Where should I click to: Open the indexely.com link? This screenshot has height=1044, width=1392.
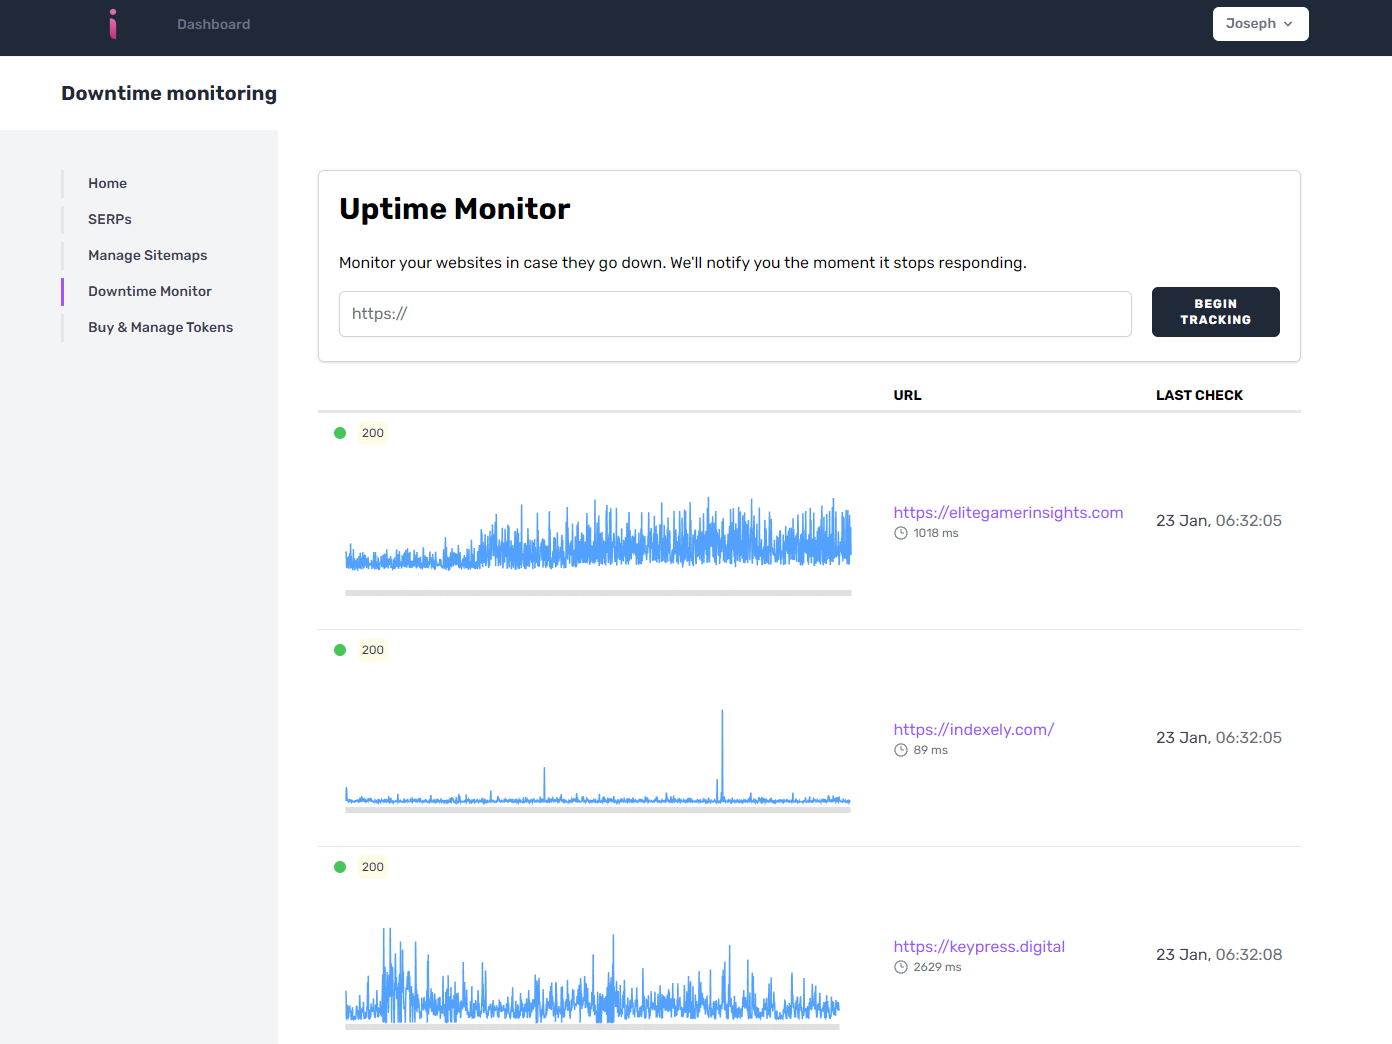tap(974, 729)
